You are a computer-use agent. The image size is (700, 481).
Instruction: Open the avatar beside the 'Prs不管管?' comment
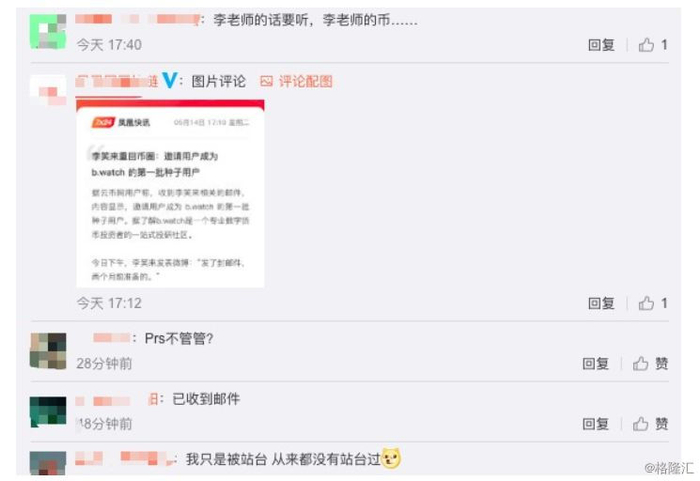click(48, 351)
